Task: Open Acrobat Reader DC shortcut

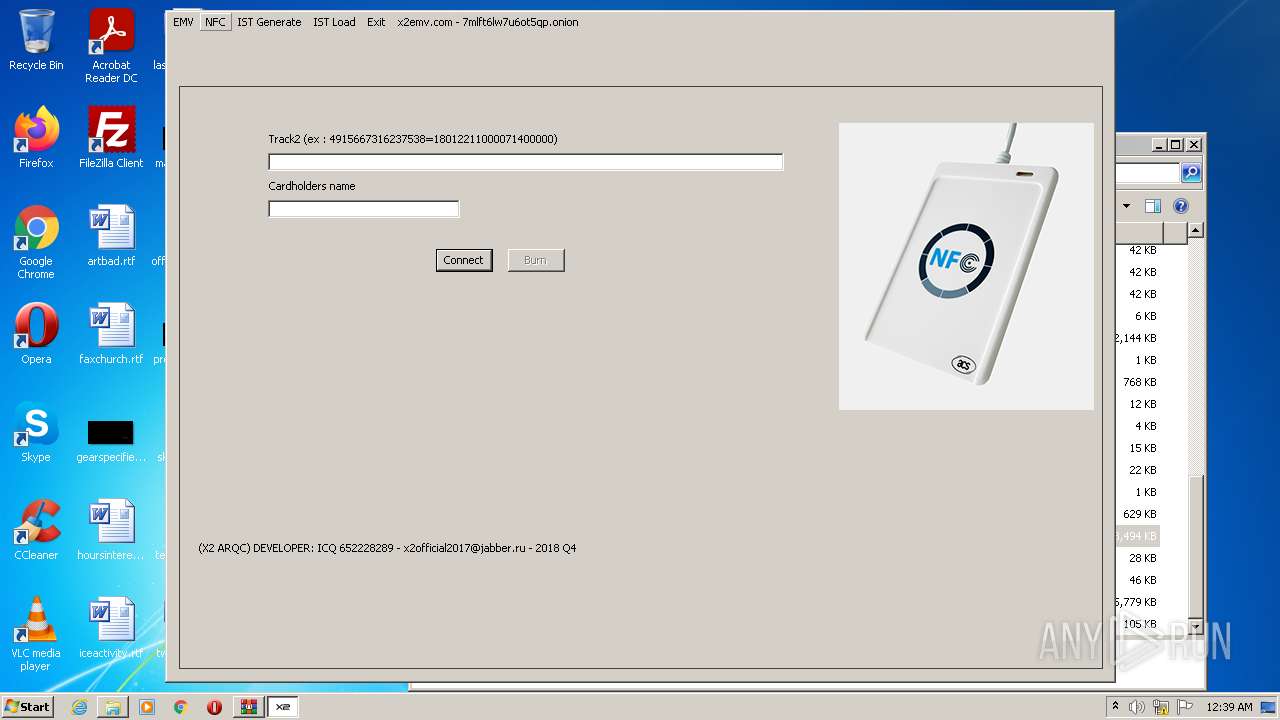Action: tap(111, 46)
